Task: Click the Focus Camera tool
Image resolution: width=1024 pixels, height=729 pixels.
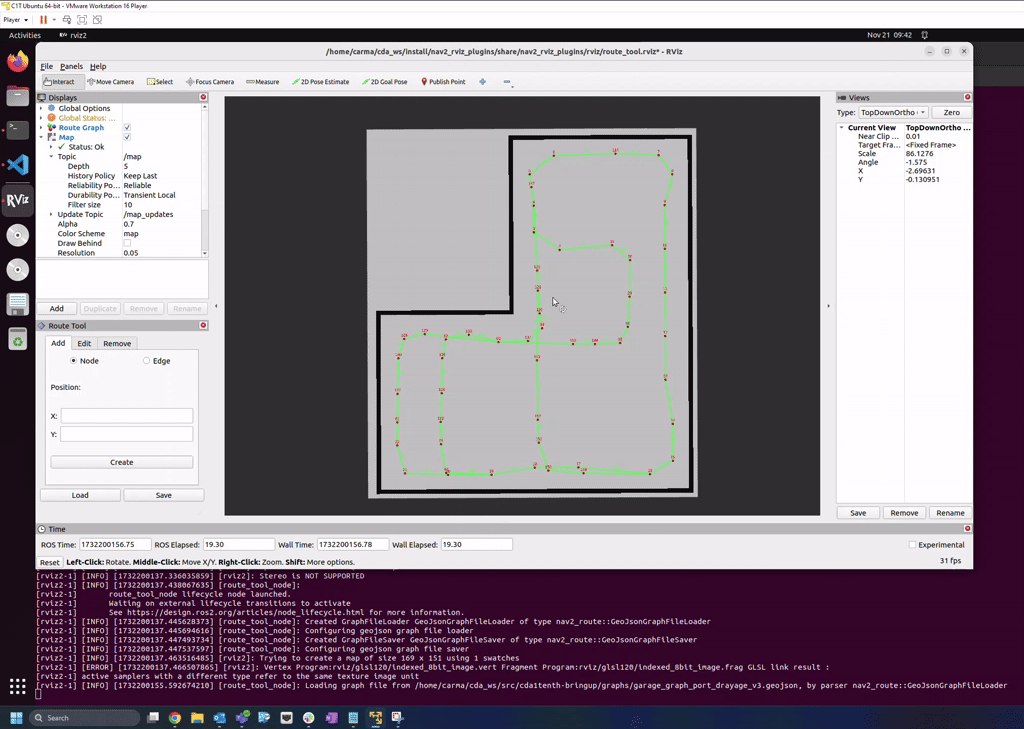Action: pos(210,82)
